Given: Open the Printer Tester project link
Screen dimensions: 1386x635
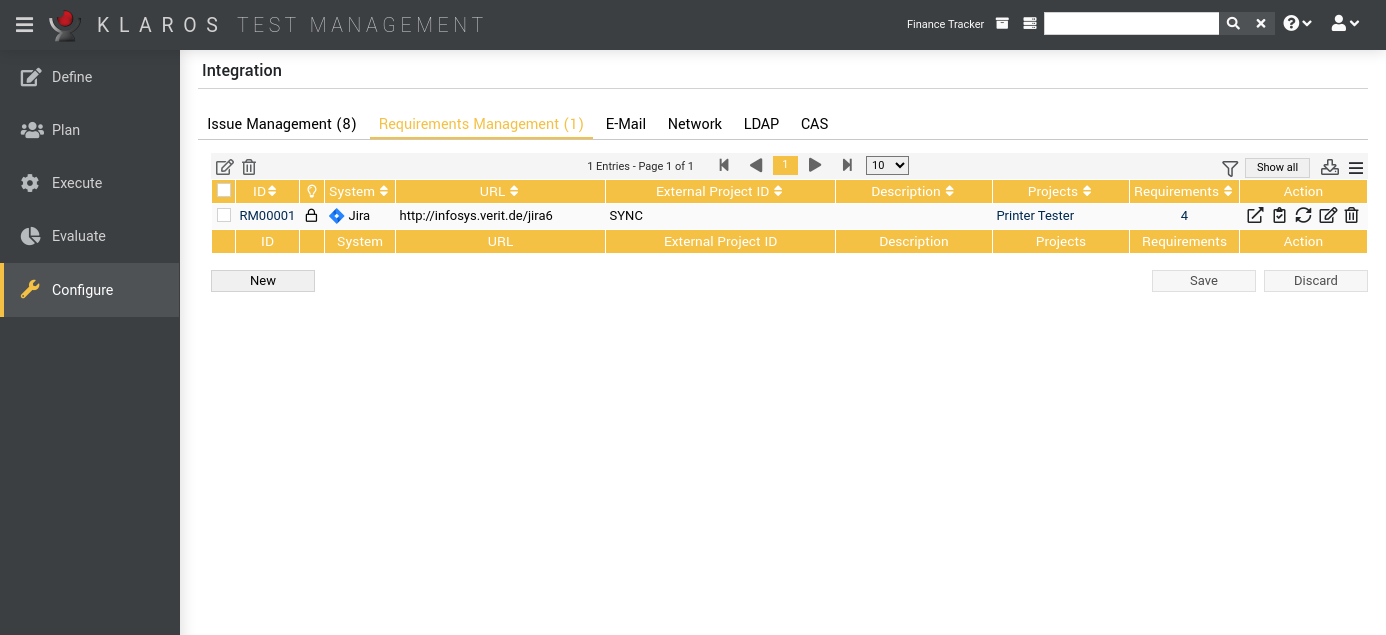Looking at the screenshot, I should (1034, 215).
